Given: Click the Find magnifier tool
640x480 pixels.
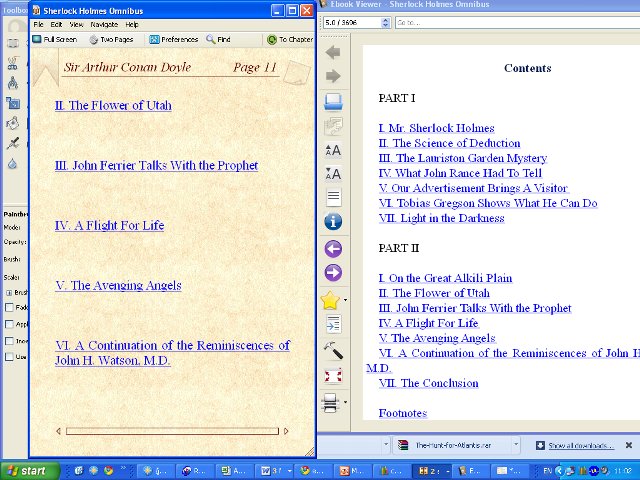Looking at the screenshot, I should click(218, 39).
